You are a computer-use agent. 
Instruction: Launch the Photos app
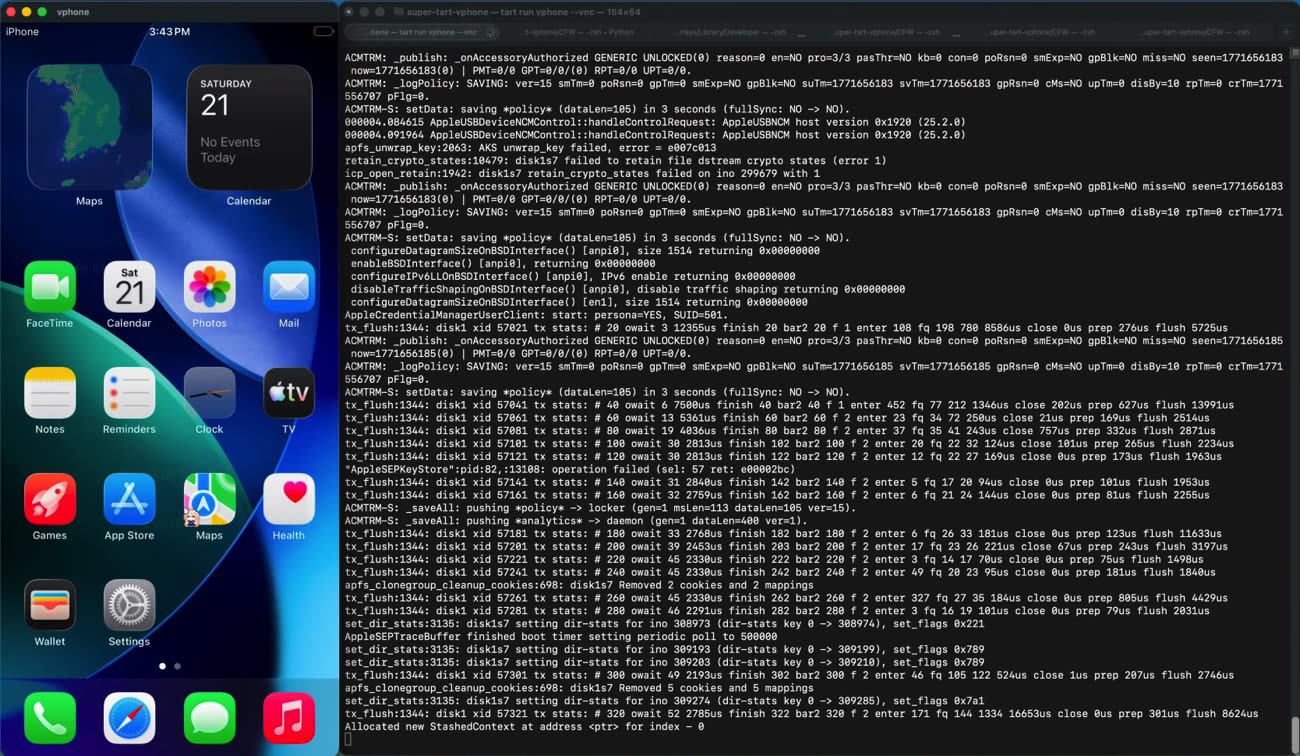click(209, 288)
